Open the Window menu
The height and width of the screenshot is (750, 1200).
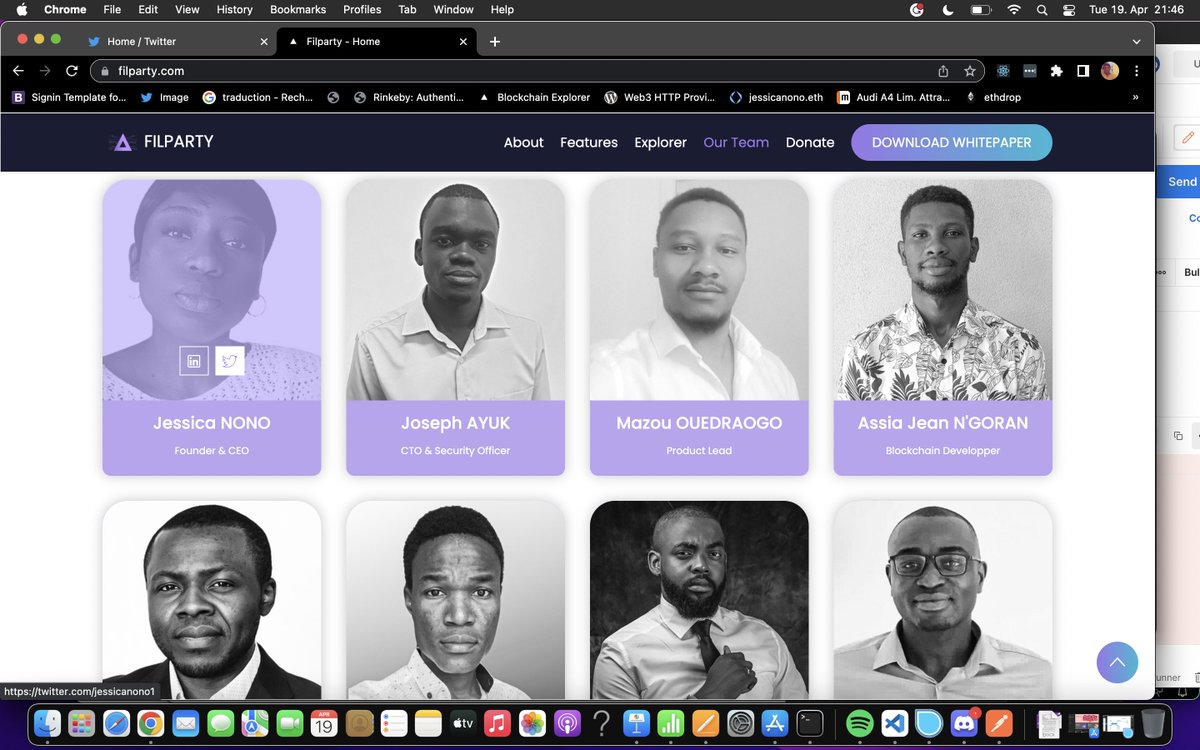tap(453, 10)
